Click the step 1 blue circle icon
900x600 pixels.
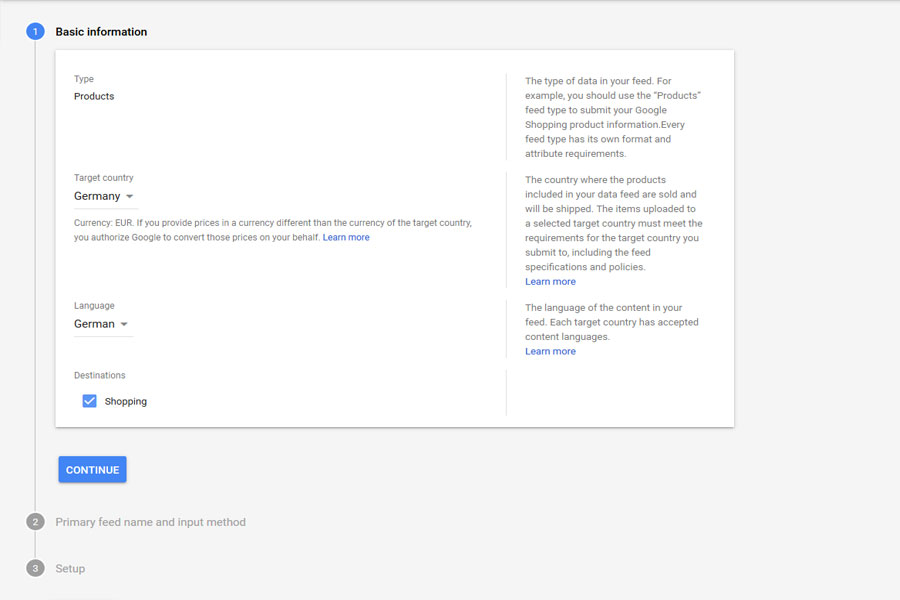point(35,32)
